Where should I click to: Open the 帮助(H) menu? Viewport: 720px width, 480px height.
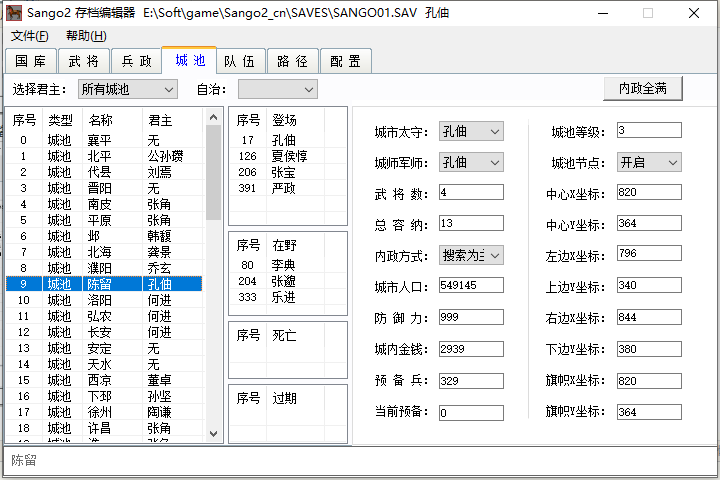(85, 36)
